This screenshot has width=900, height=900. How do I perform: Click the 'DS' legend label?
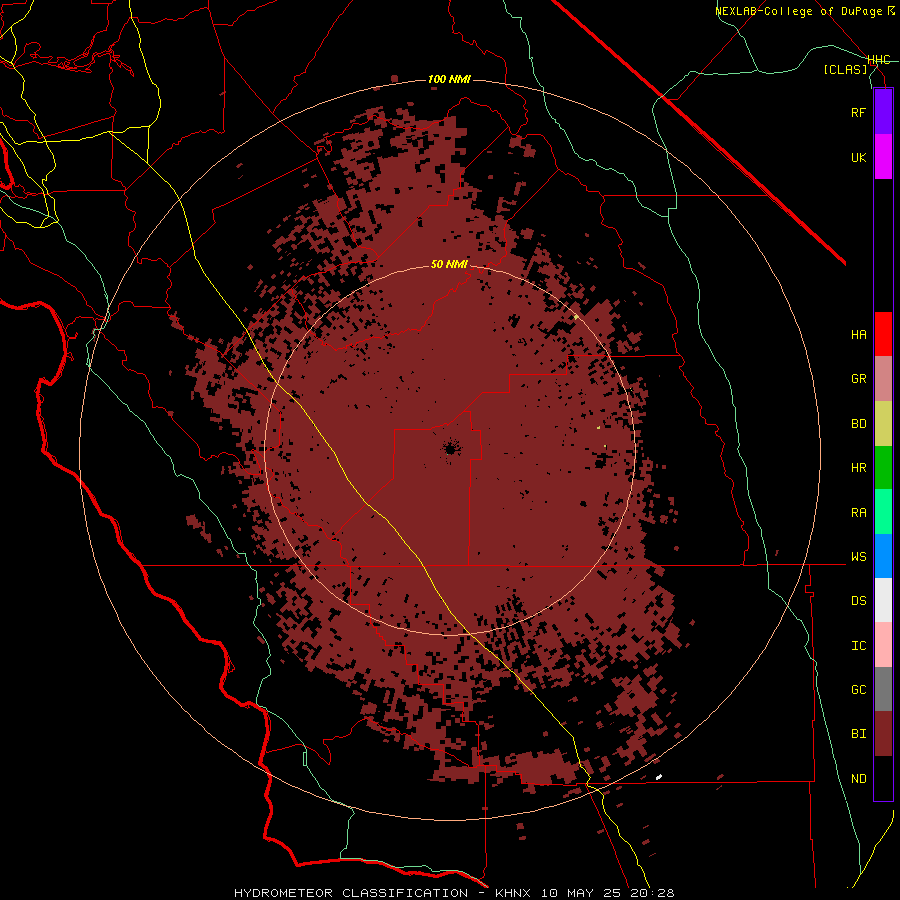[858, 601]
